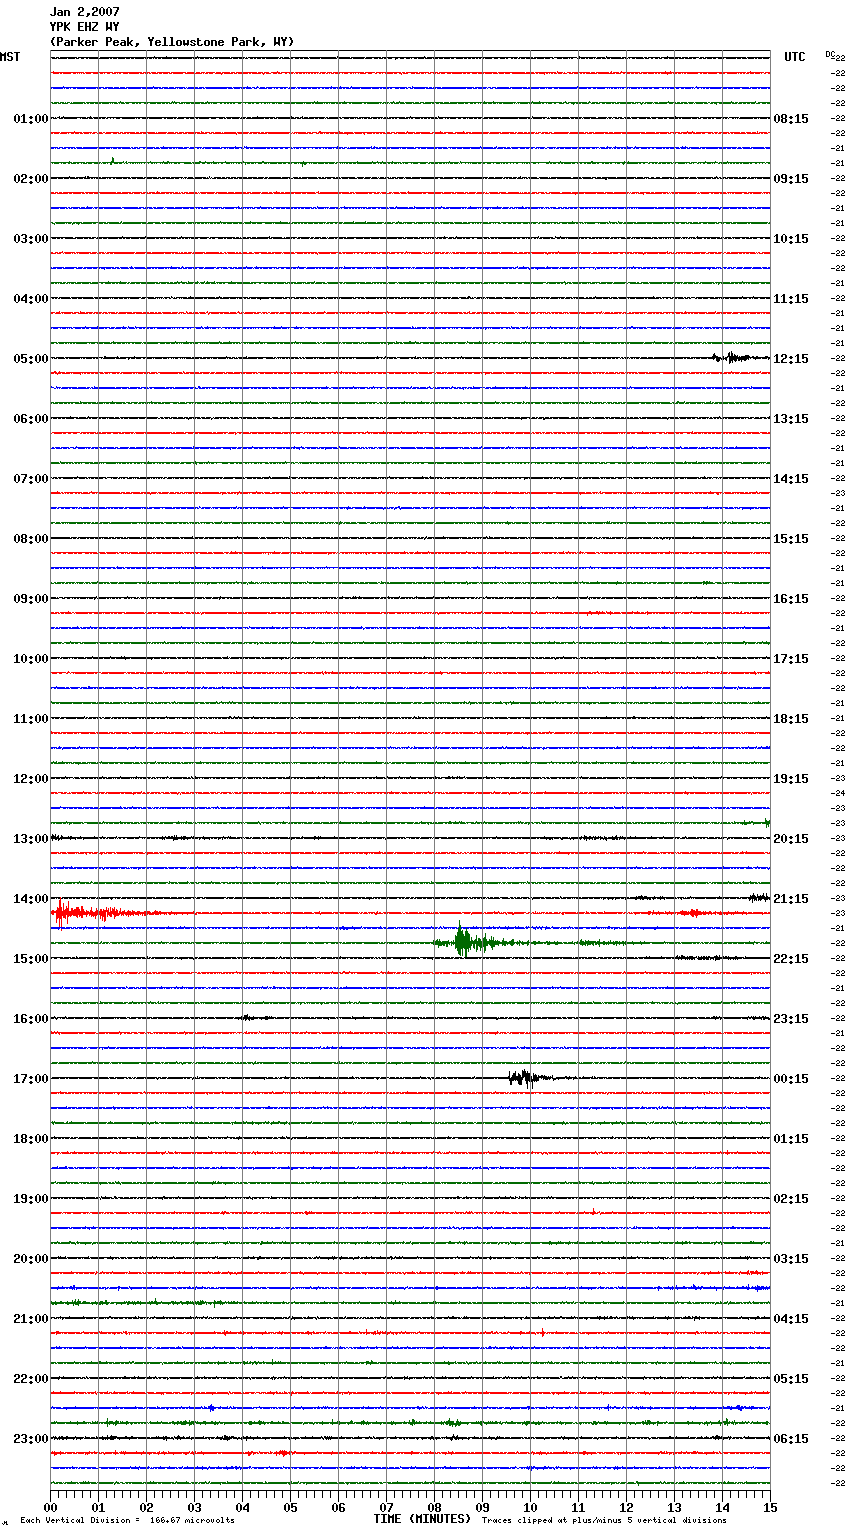Choose the 18:00 MST time label

[31, 1139]
